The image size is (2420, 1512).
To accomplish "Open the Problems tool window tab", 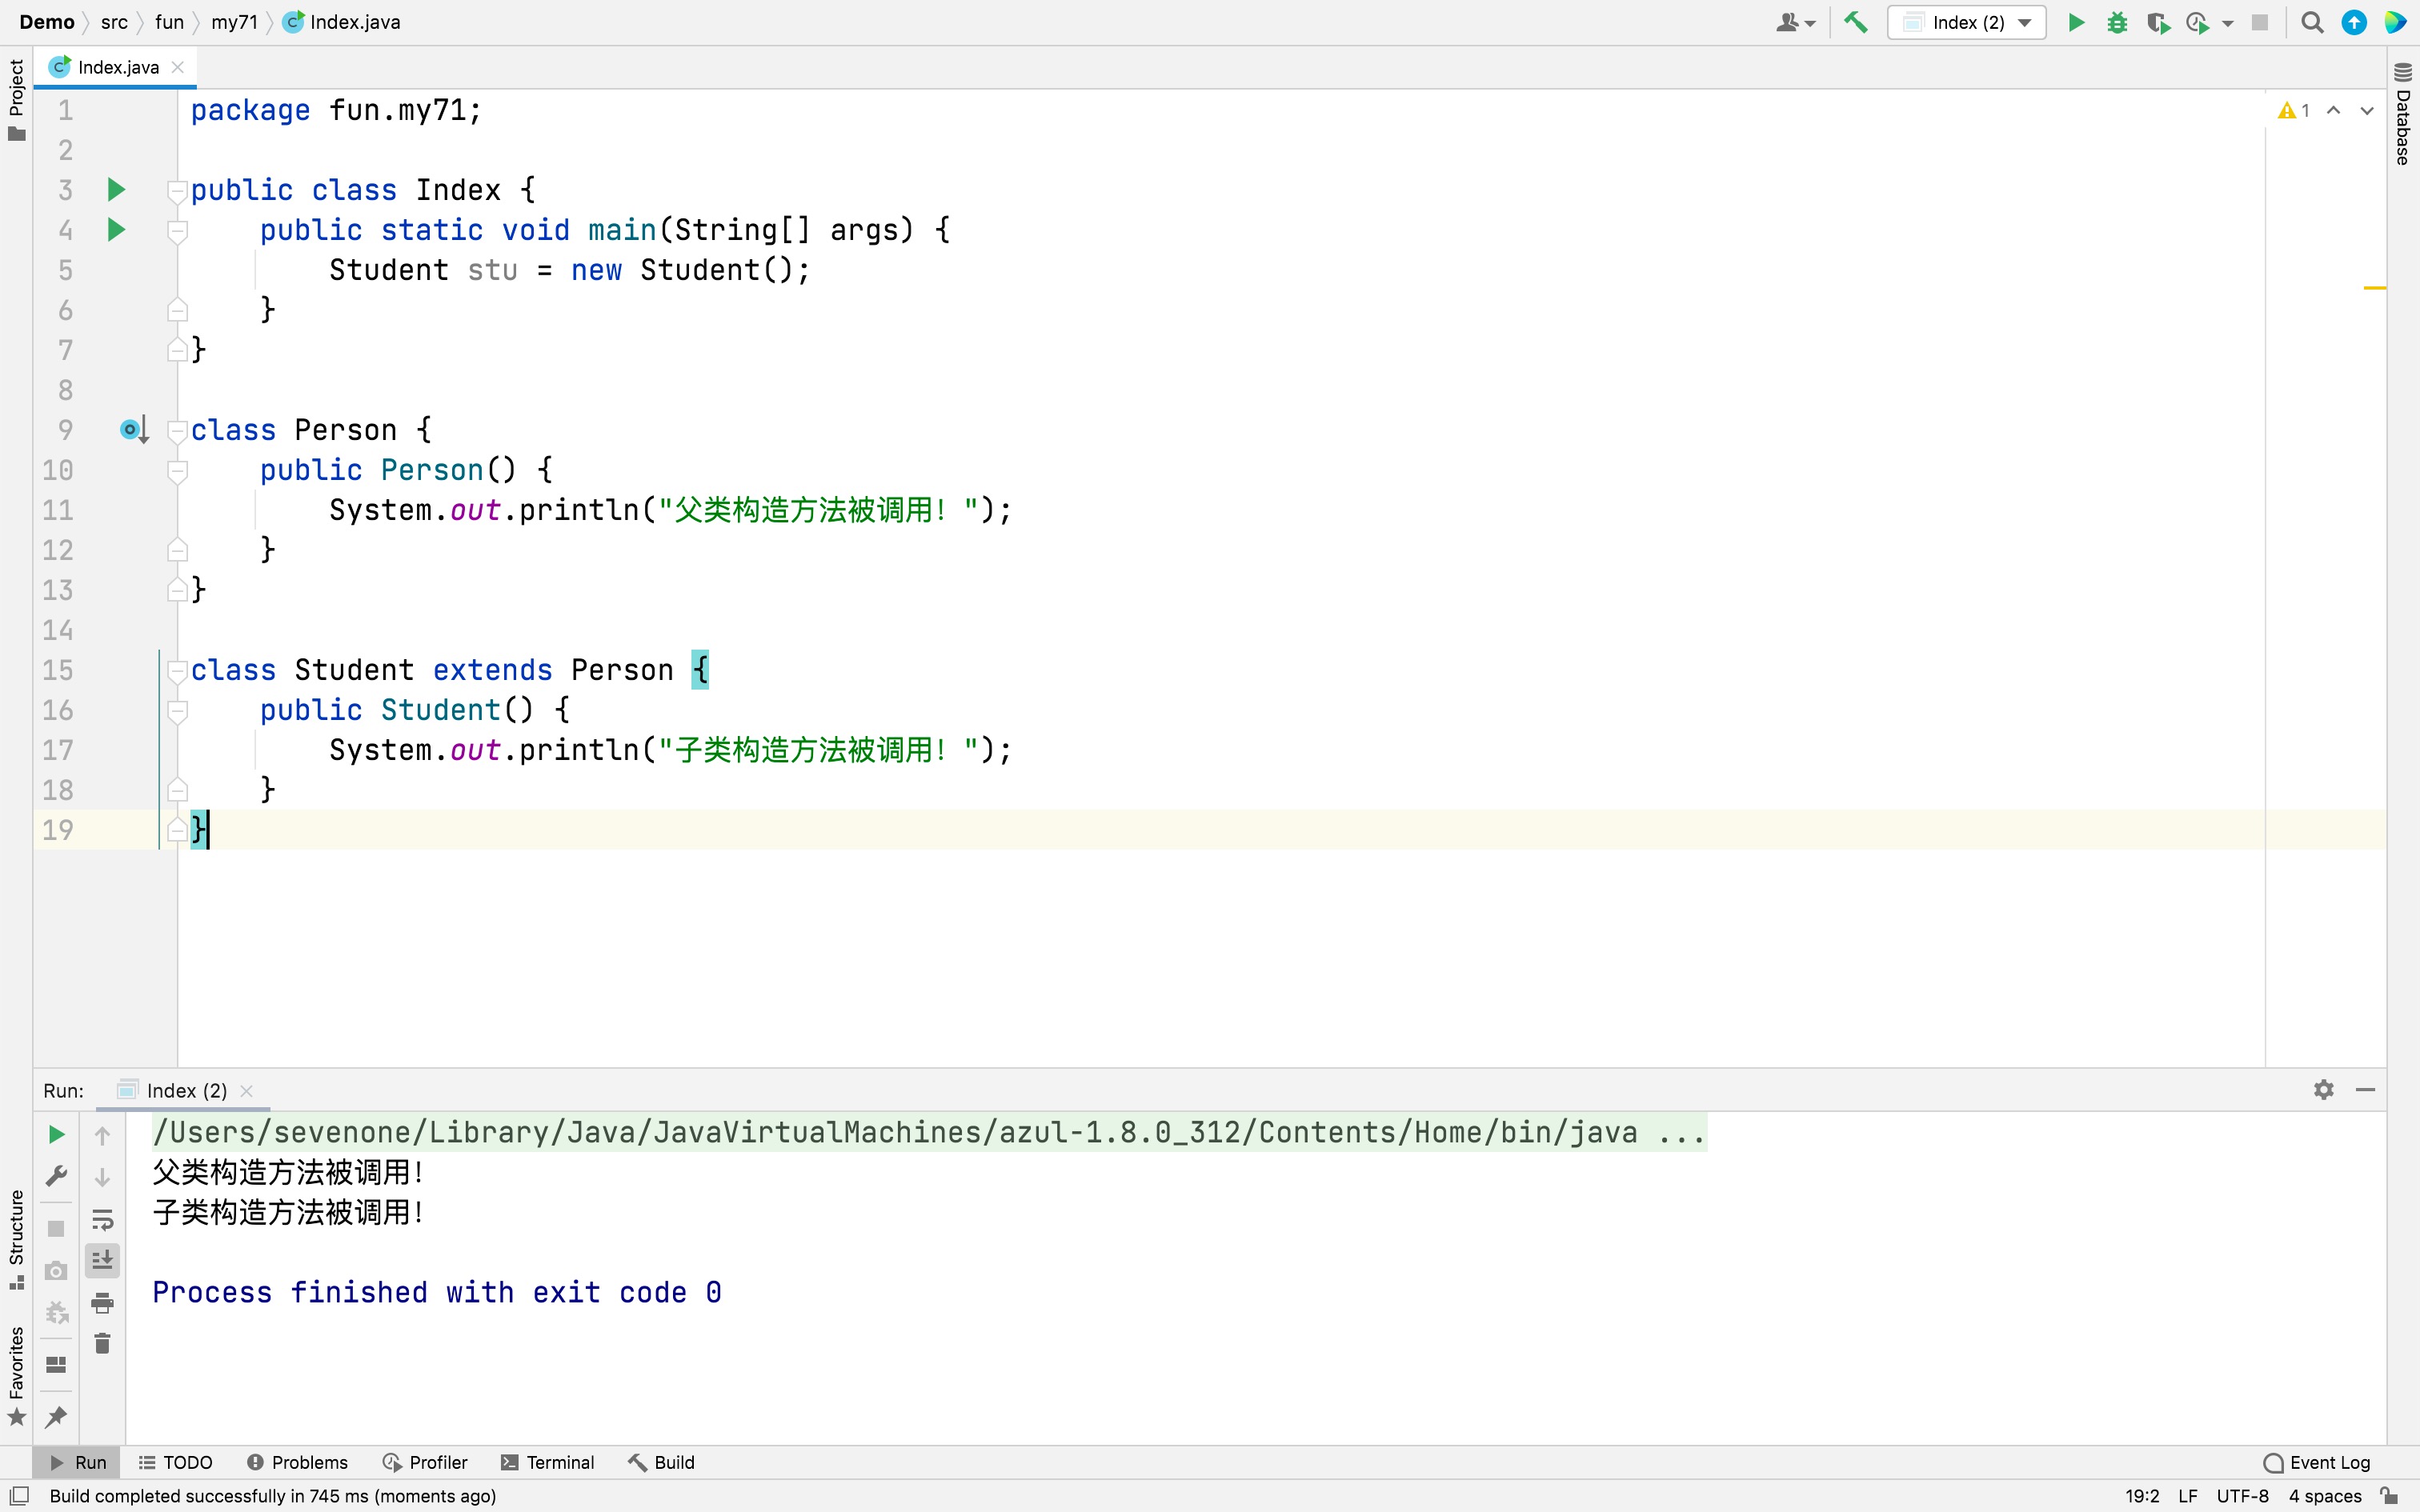I will tap(297, 1462).
